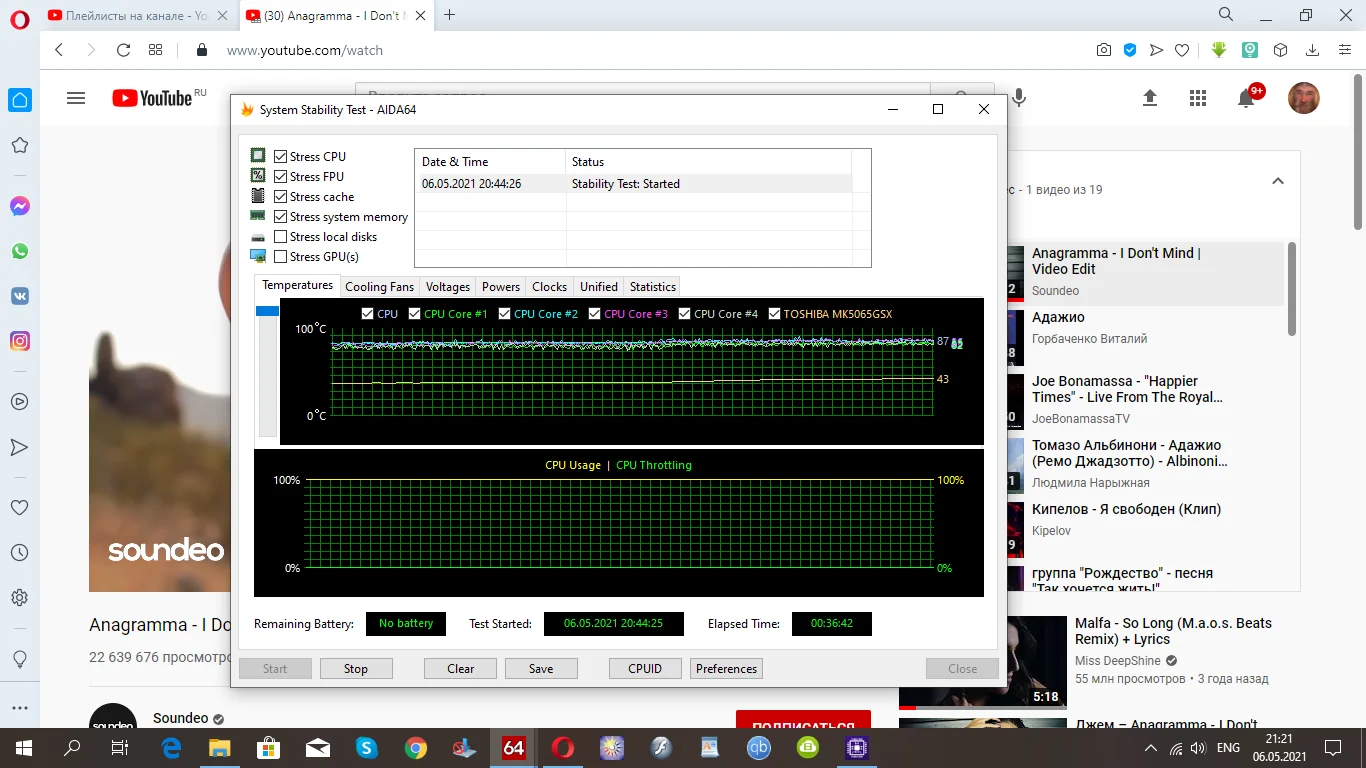Open the blue shield ad blocker icon
Image resolution: width=1366 pixels, height=768 pixels.
[x=1130, y=50]
